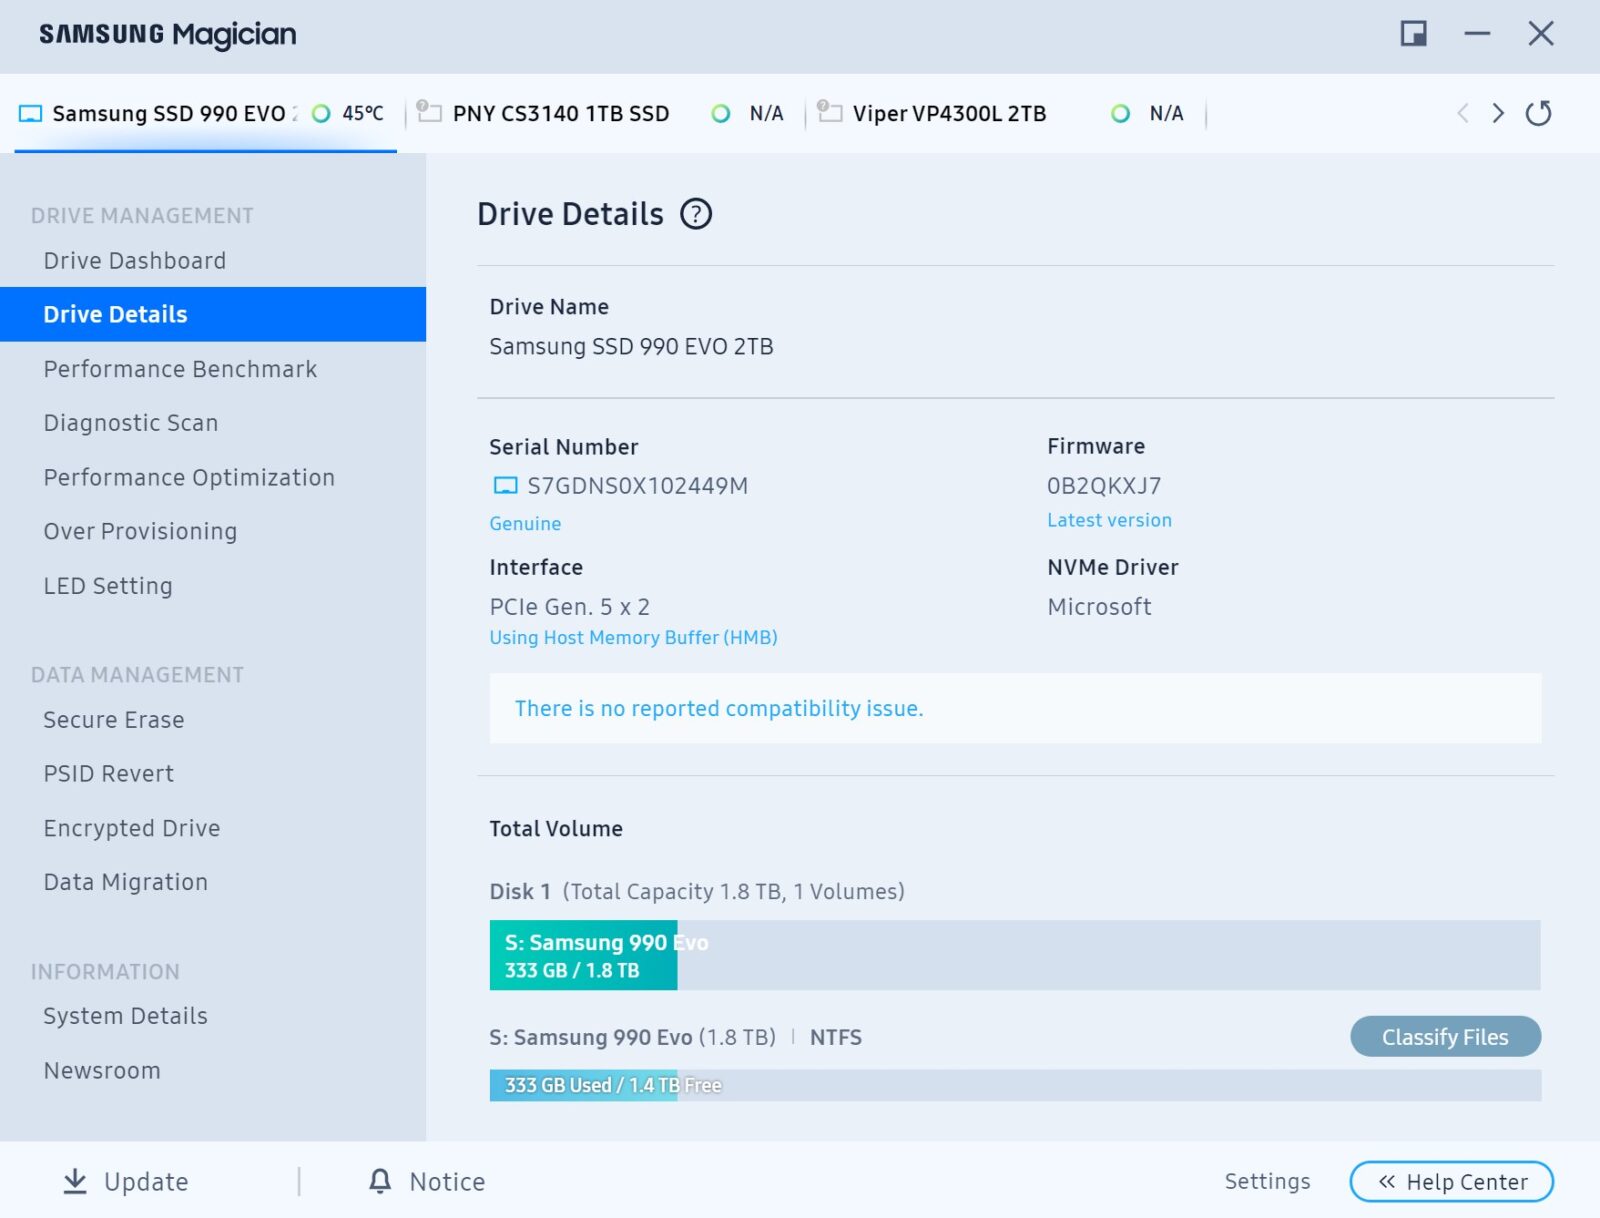Switch to PNY CS3140 1TB SSD tab
The image size is (1600, 1218).
click(x=560, y=114)
